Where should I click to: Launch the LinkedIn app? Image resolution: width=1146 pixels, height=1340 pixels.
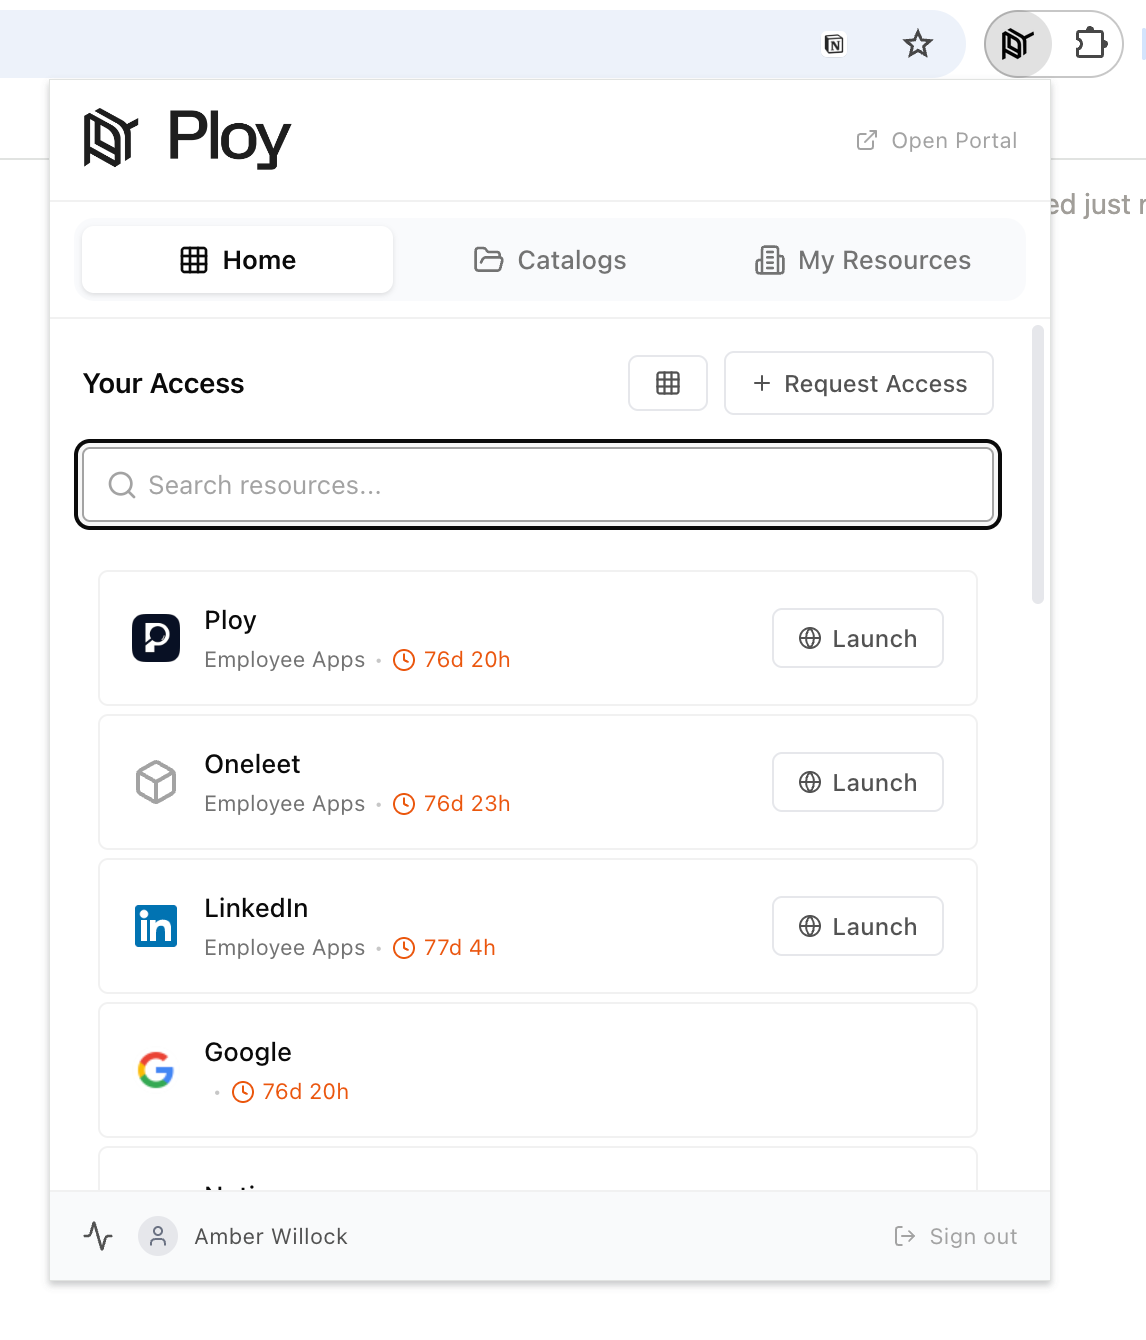coord(858,926)
